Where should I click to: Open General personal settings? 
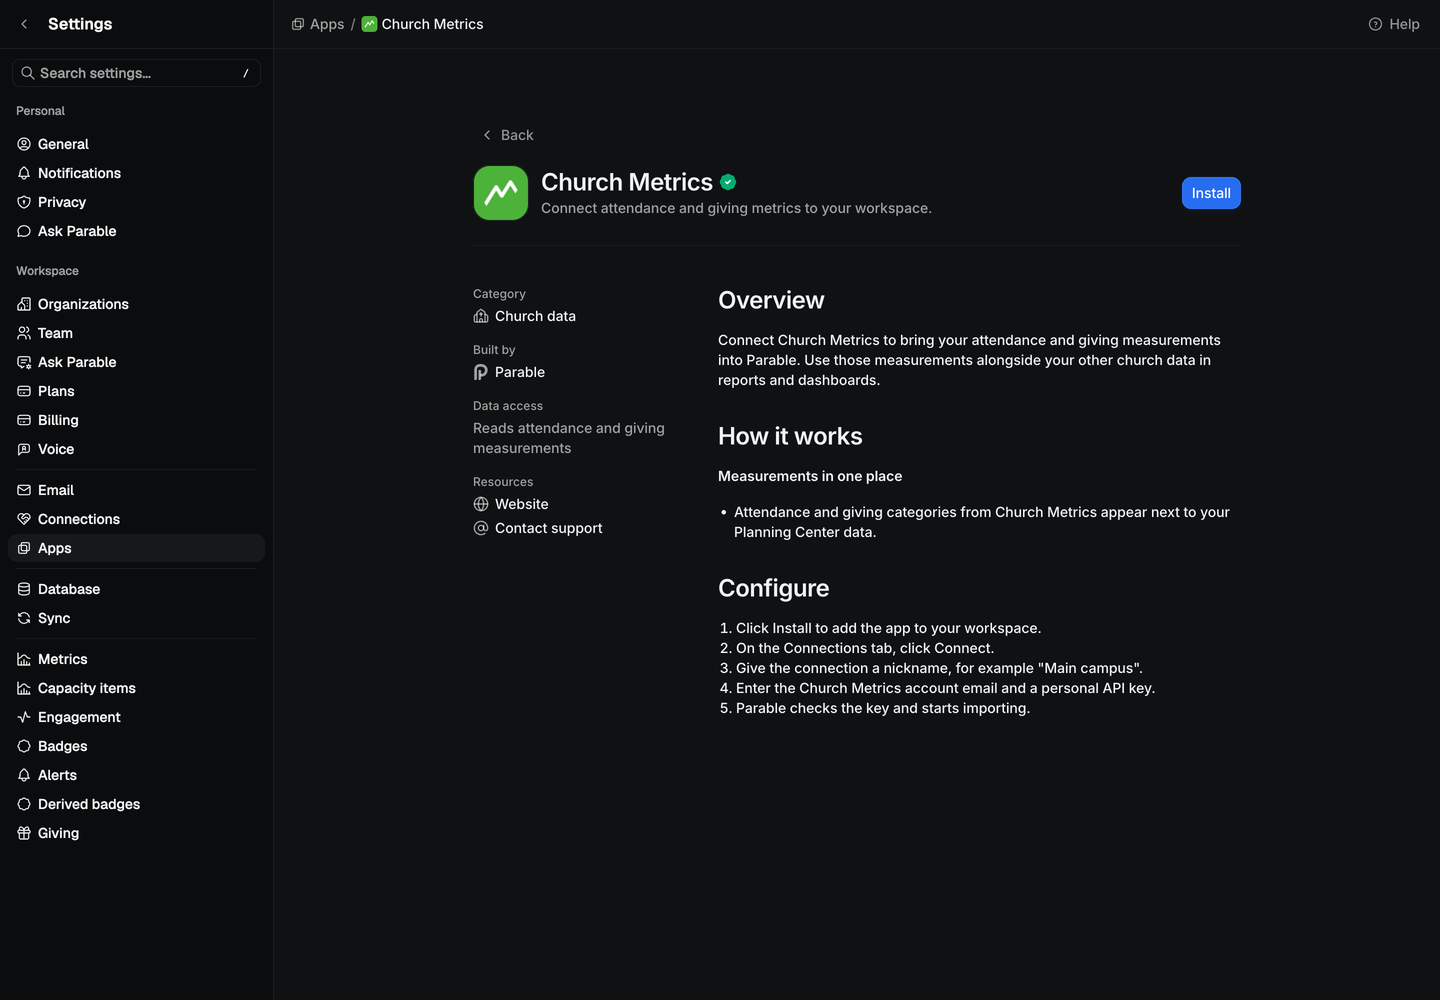click(x=136, y=144)
